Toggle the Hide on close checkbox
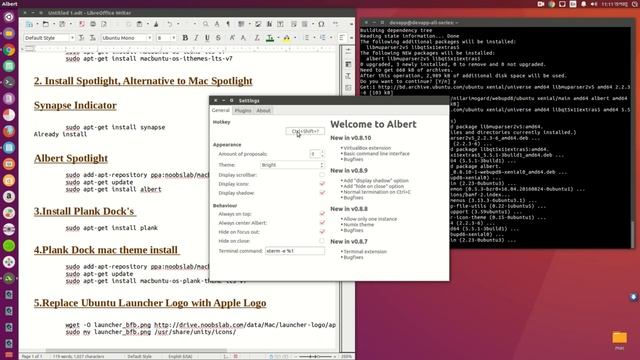Image resolution: width=640 pixels, height=360 pixels. click(x=322, y=241)
